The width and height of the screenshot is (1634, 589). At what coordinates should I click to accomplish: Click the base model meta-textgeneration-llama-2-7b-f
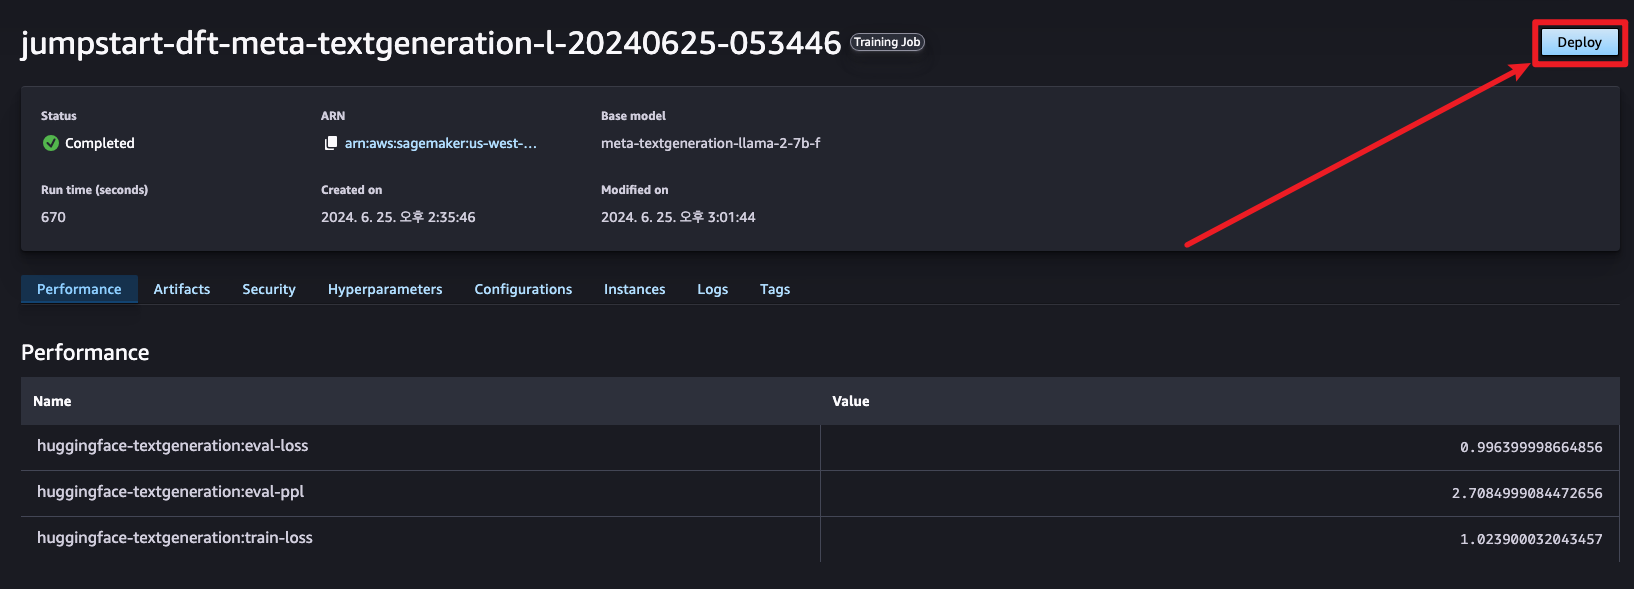pyautogui.click(x=710, y=143)
